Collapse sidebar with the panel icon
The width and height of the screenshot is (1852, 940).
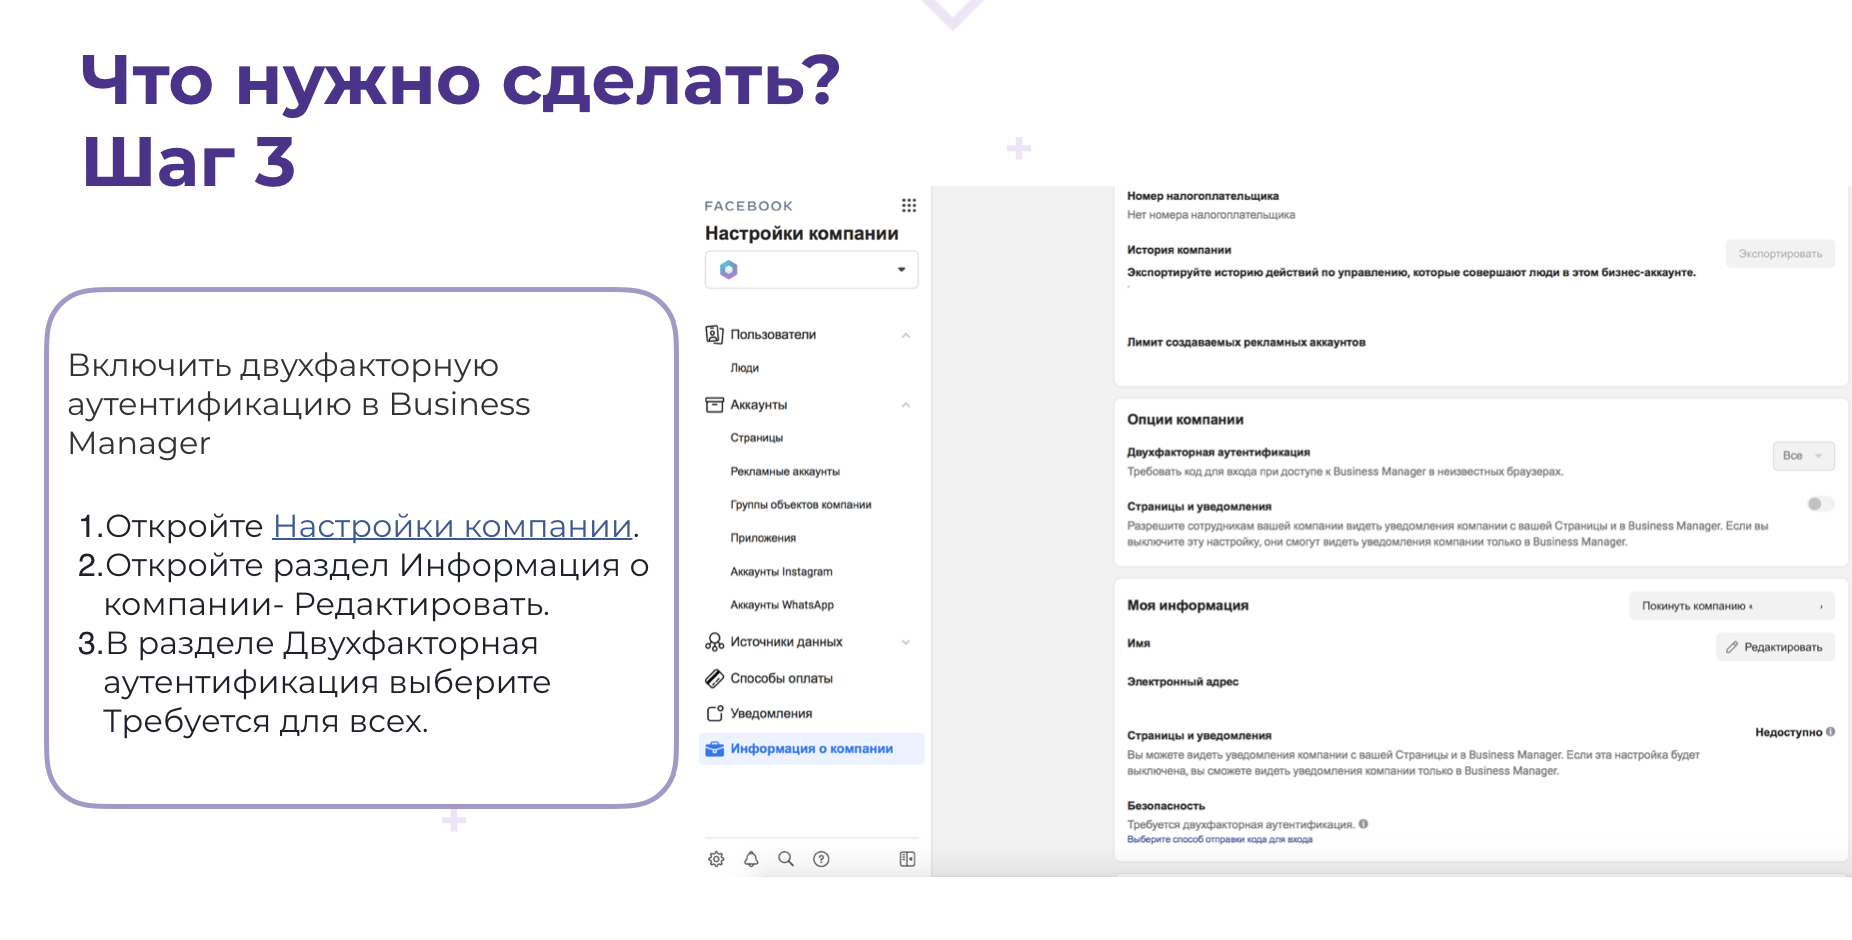coord(907,859)
